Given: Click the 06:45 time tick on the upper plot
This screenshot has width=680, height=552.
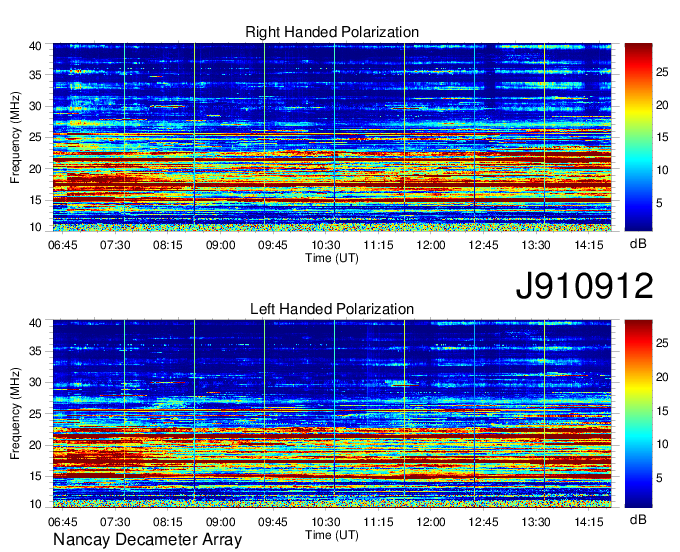Looking at the screenshot, I should (x=62, y=245).
